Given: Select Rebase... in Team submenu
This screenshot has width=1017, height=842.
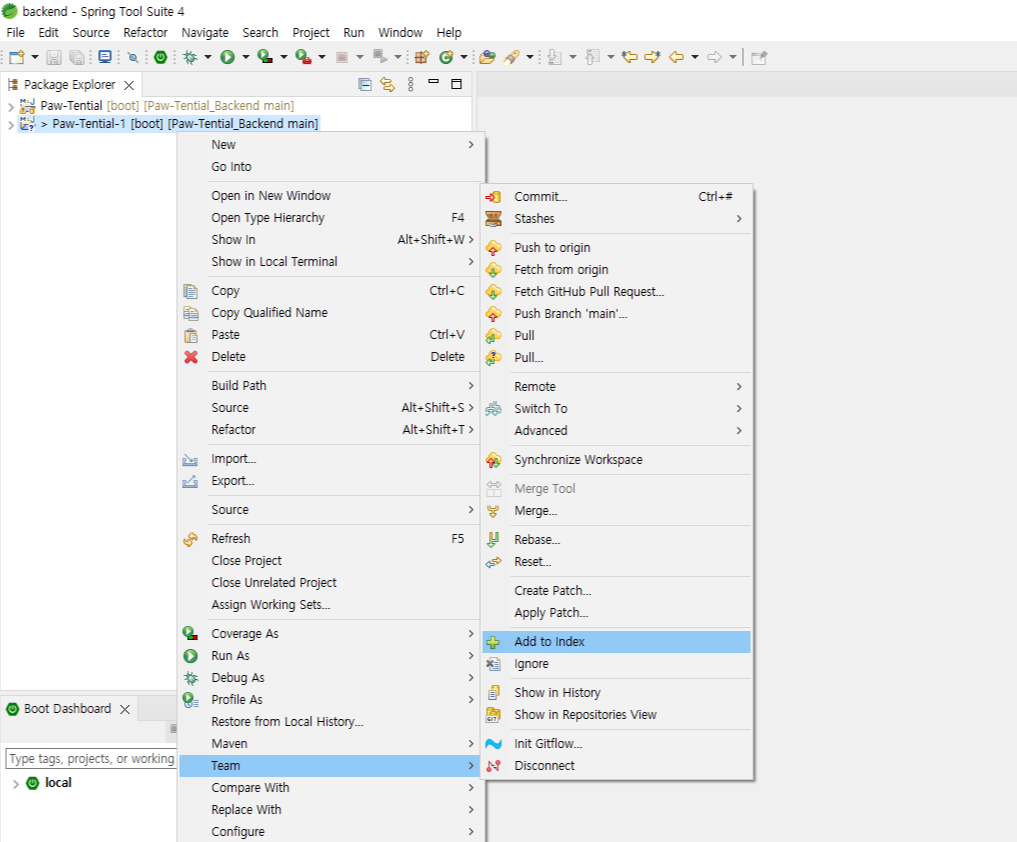Looking at the screenshot, I should pyautogui.click(x=616, y=540).
